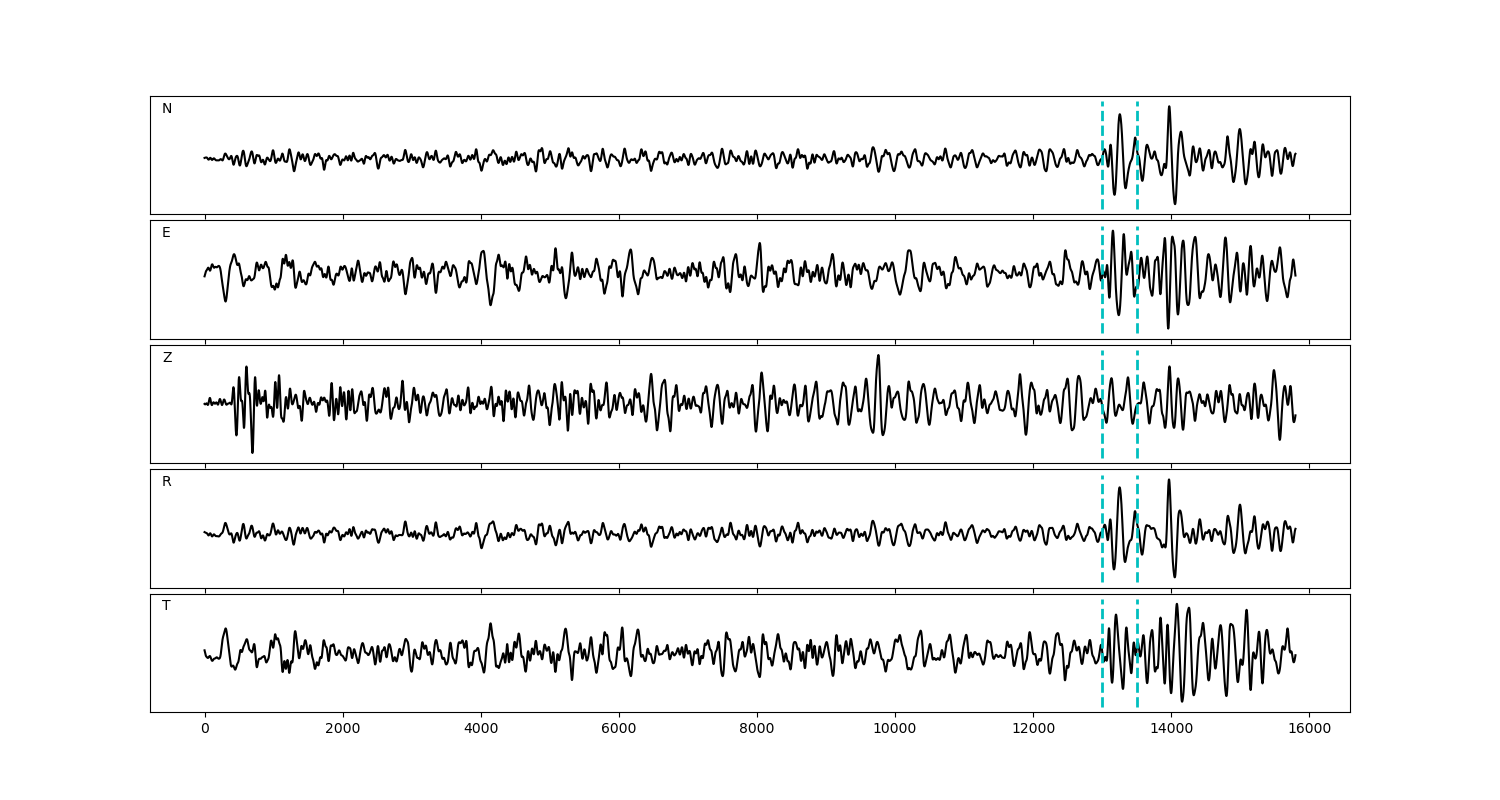Click the tallest peak in the Z trace
Screen dimensions: 1500x800
point(878,357)
